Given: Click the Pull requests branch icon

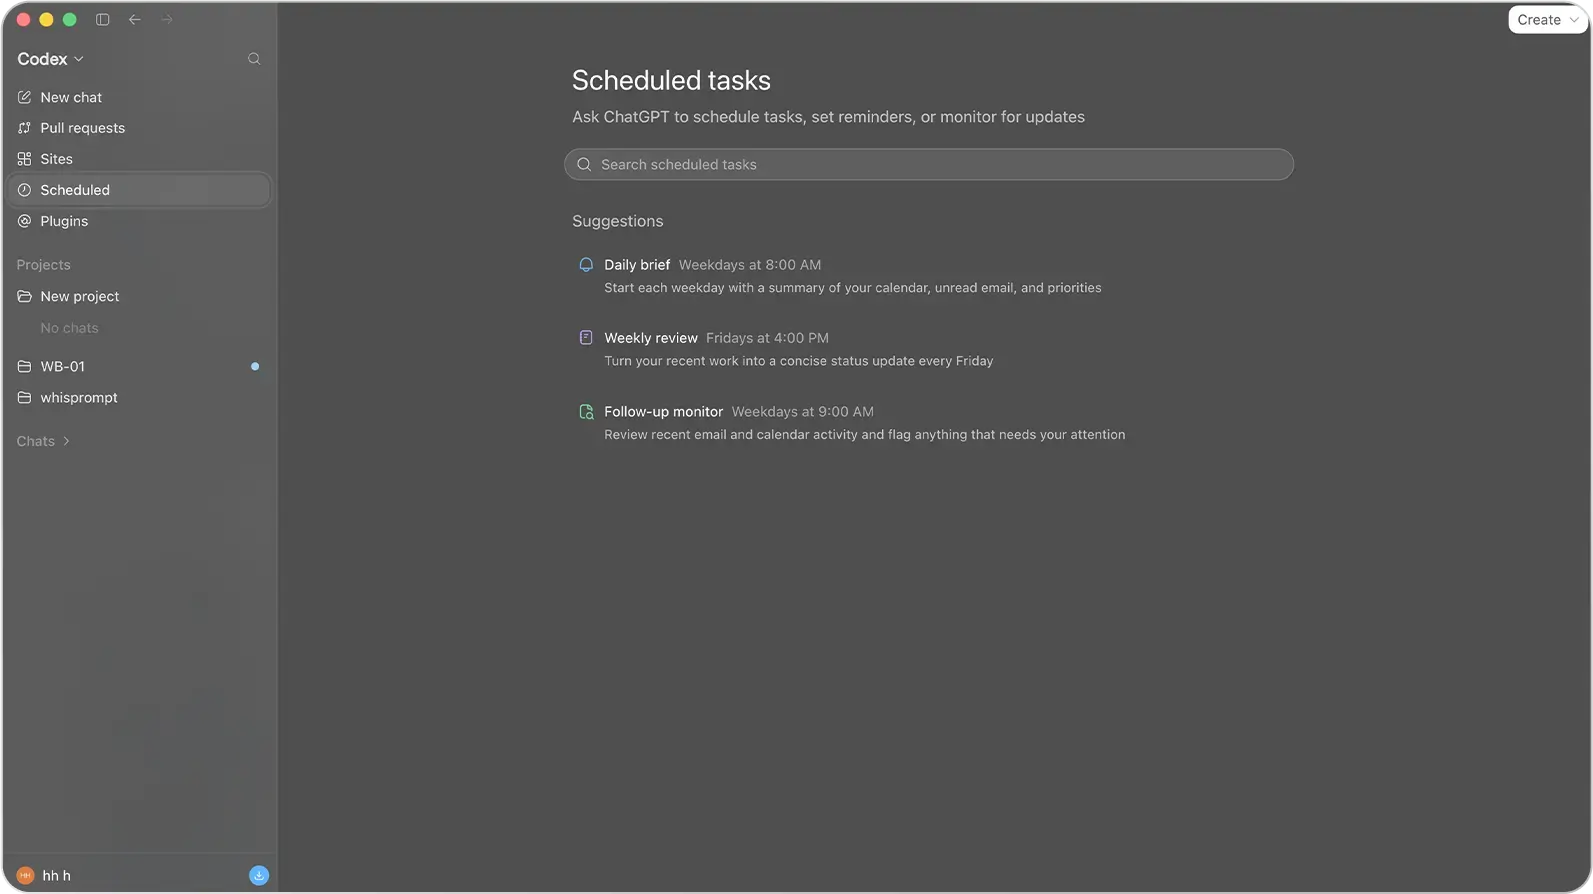Looking at the screenshot, I should pyautogui.click(x=25, y=128).
